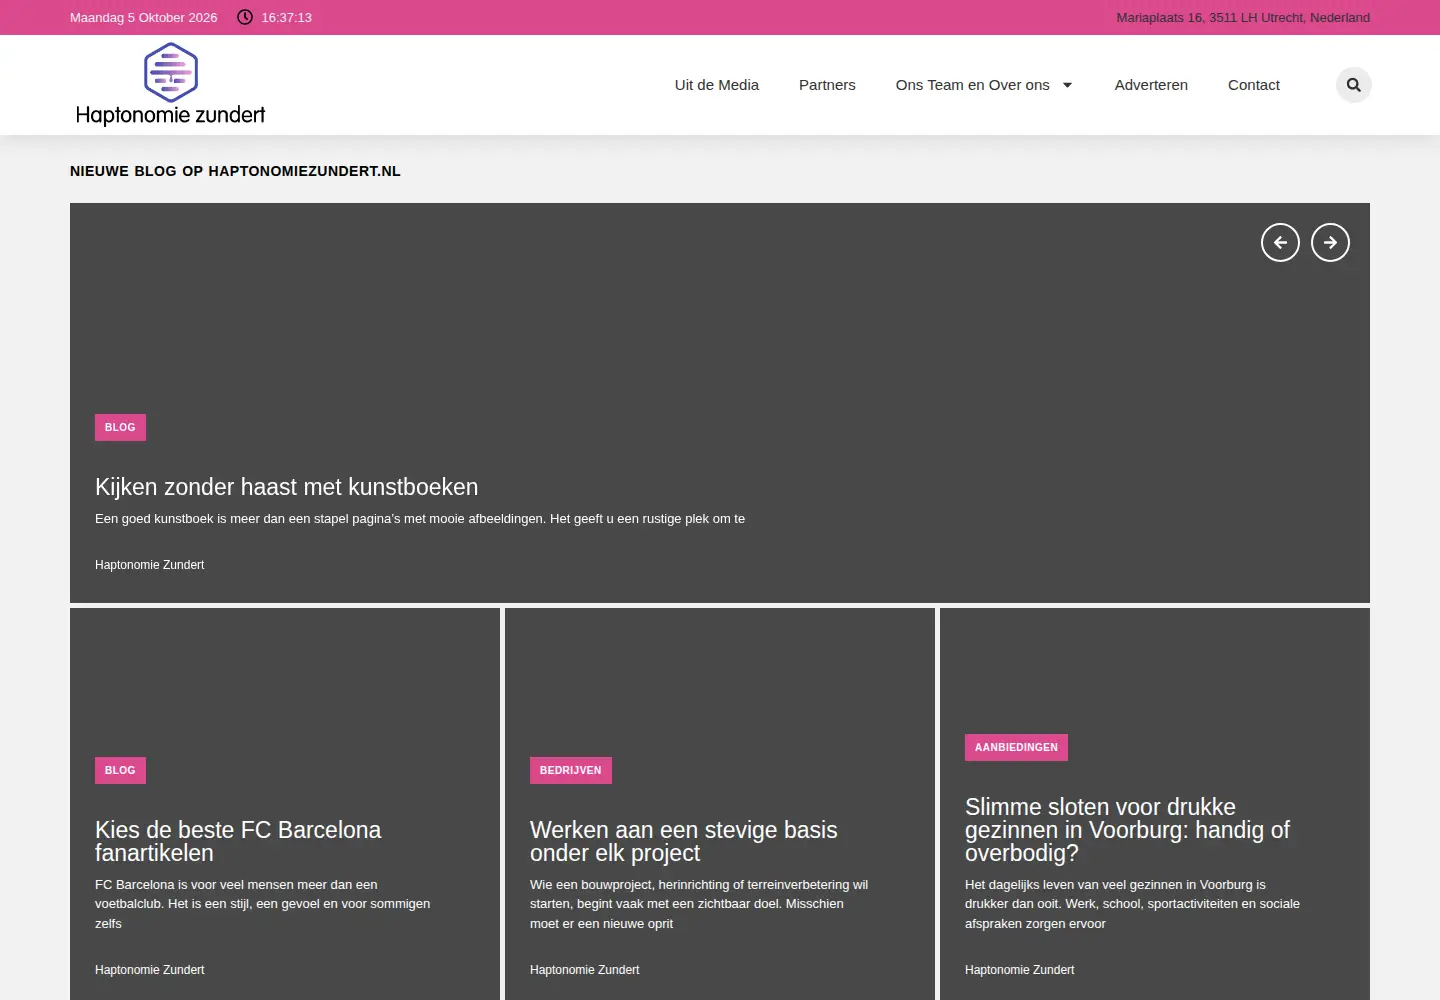Screen dimensions: 1440x1000
Task: Click the Haptonomie zundert logo
Action: 170,85
